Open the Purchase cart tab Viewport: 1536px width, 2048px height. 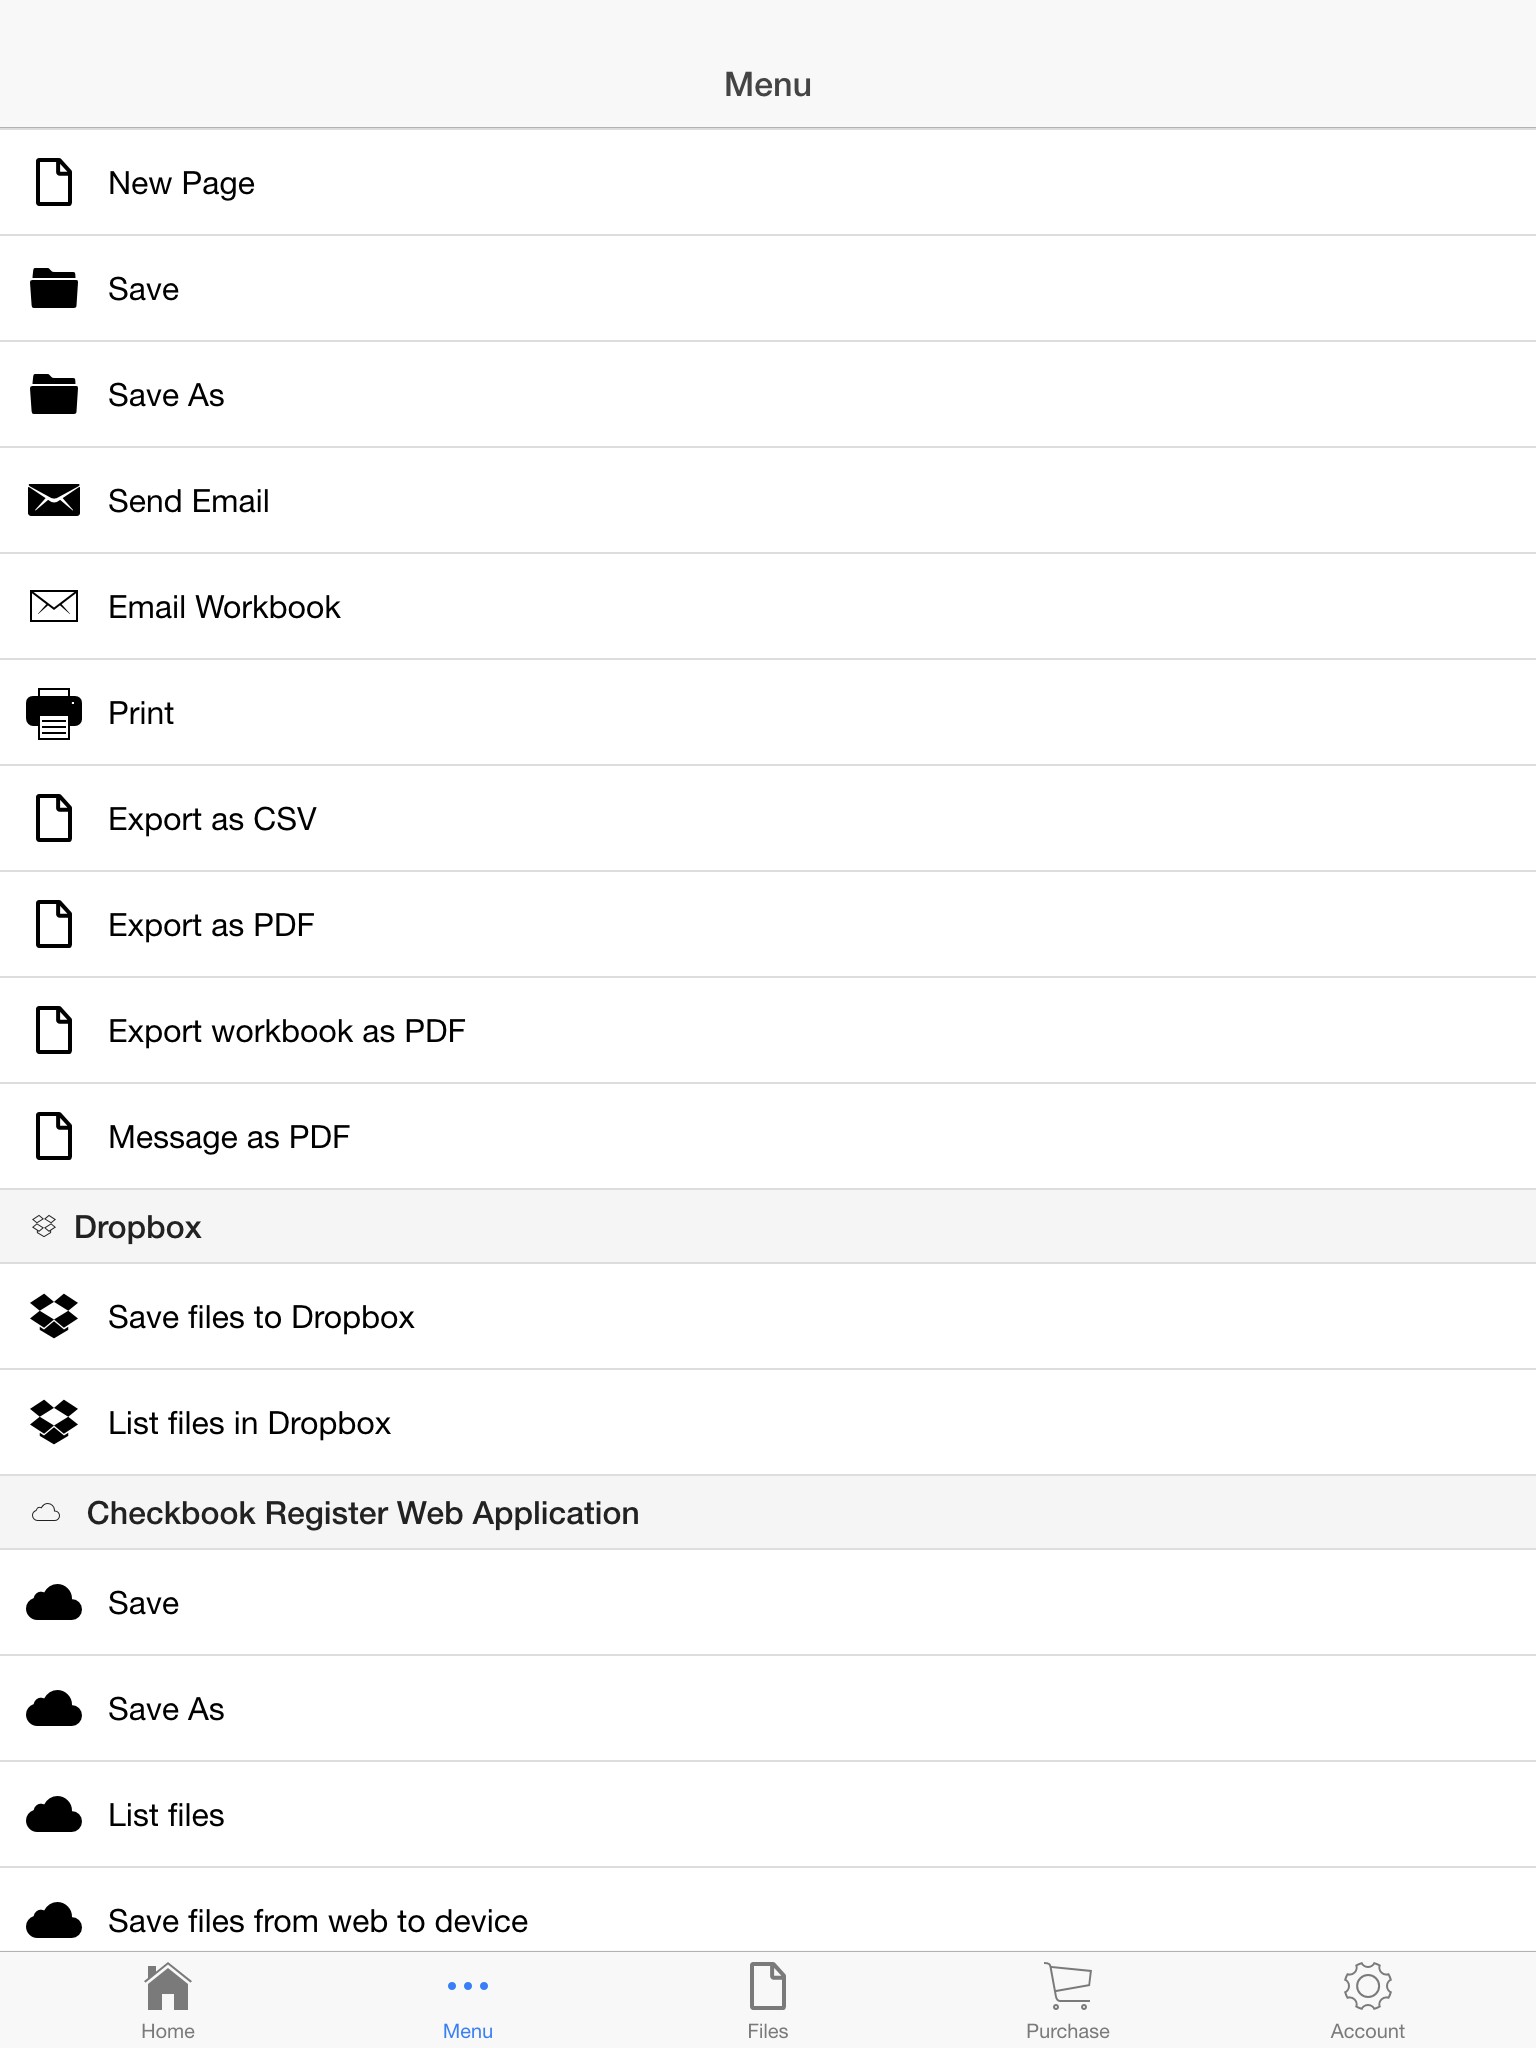pos(1068,2001)
